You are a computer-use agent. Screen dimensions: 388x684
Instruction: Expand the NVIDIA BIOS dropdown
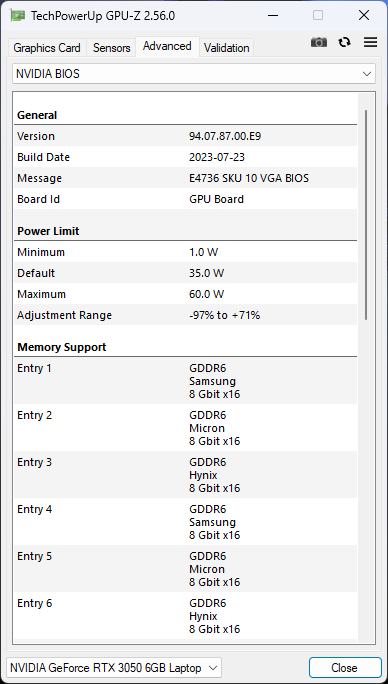pyautogui.click(x=194, y=74)
